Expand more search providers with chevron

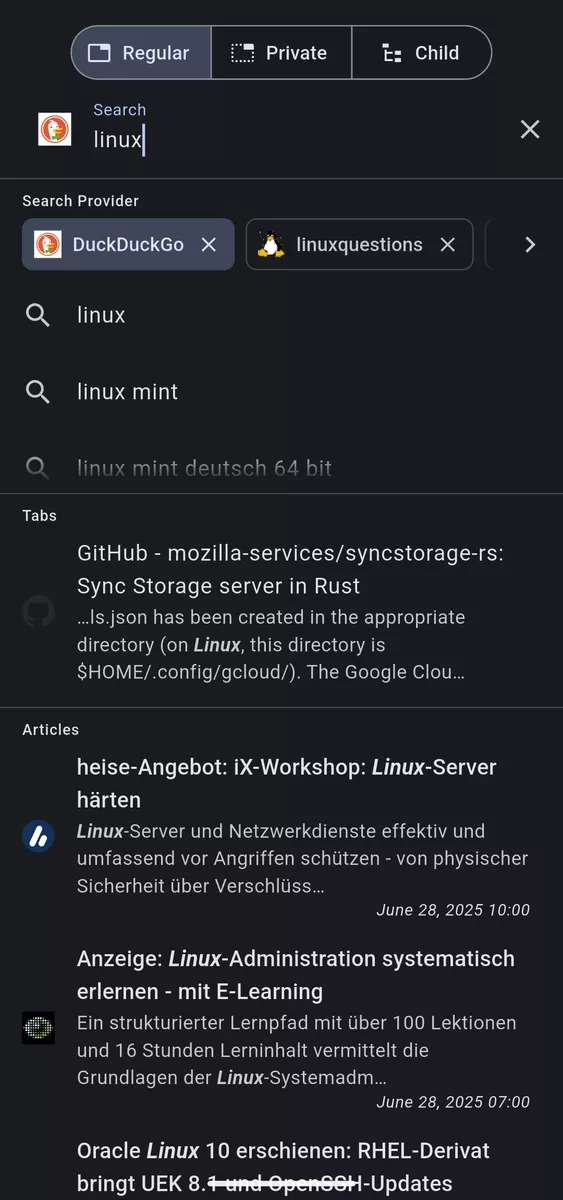click(530, 245)
